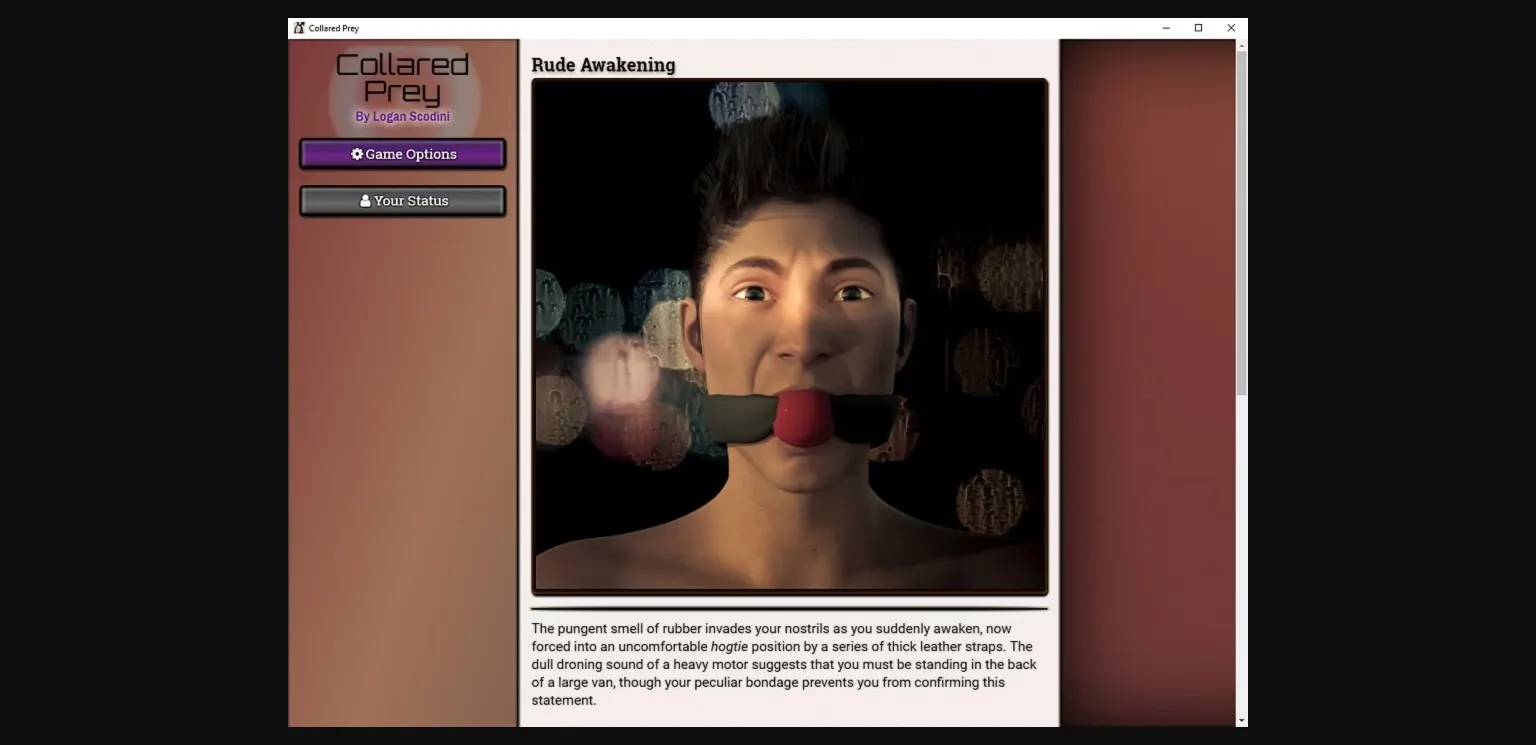Close the Collared Prey window

pos(1231,28)
